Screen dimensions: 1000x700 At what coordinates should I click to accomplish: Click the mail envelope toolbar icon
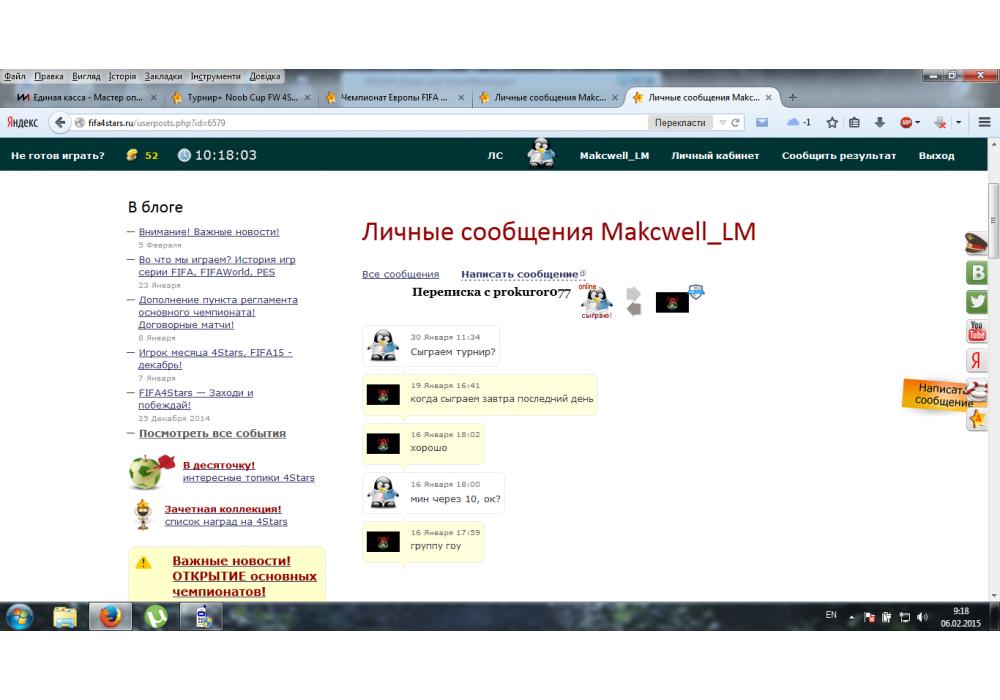(762, 122)
